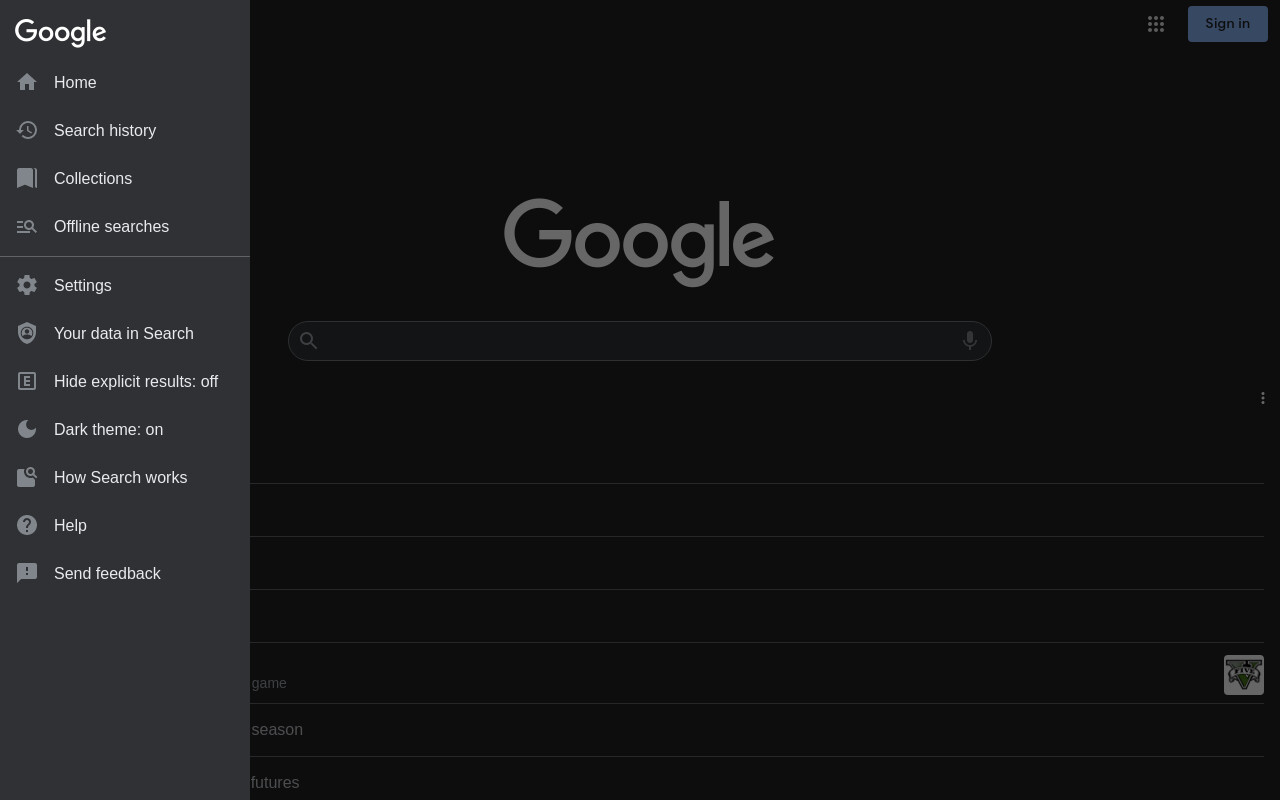1280x800 pixels.
Task: Select Send feedback menu item
Action: tap(125, 573)
